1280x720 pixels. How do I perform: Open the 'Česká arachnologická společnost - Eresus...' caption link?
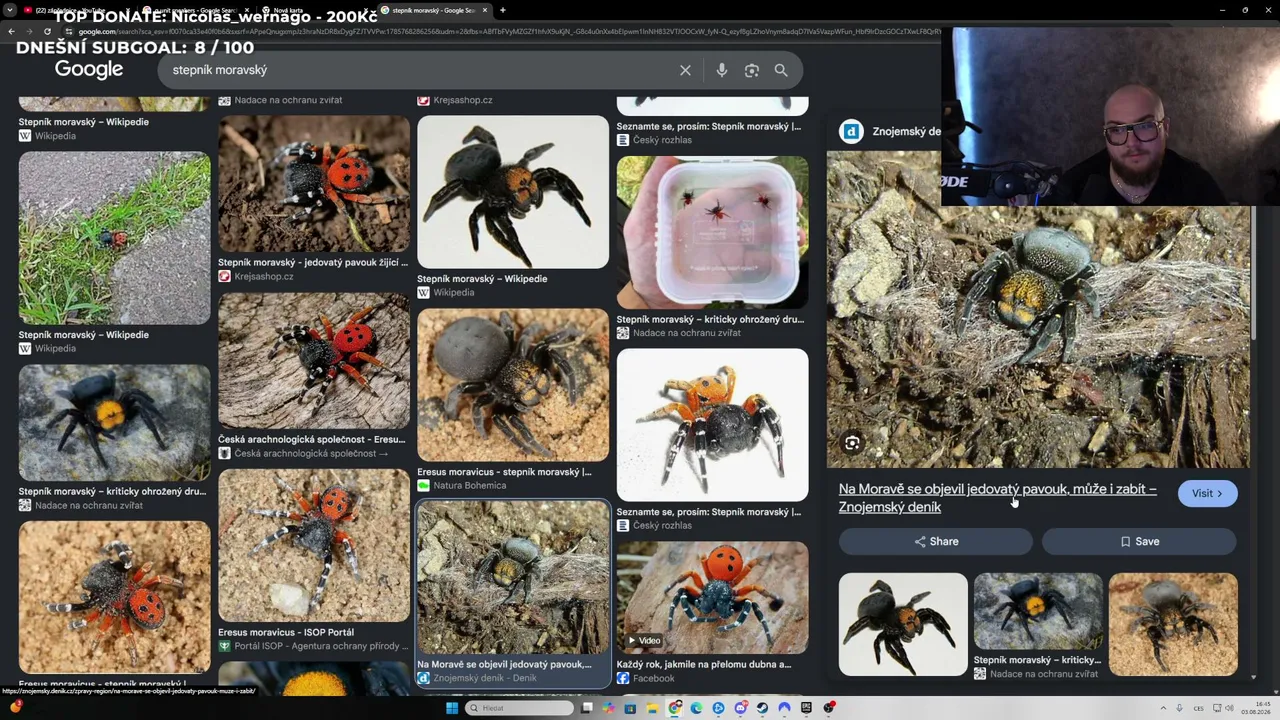[x=312, y=439]
